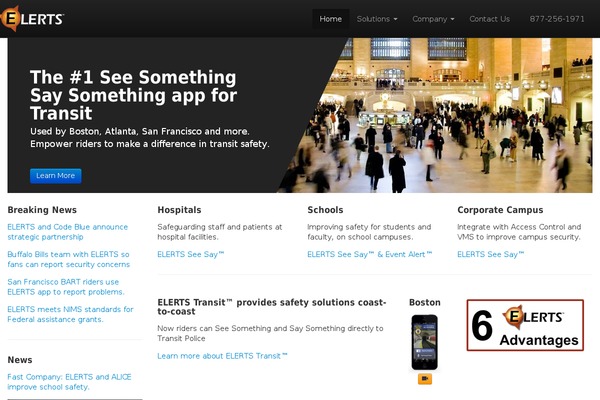
Task: Click 'Integrate with Access Control' description
Action: point(519,232)
